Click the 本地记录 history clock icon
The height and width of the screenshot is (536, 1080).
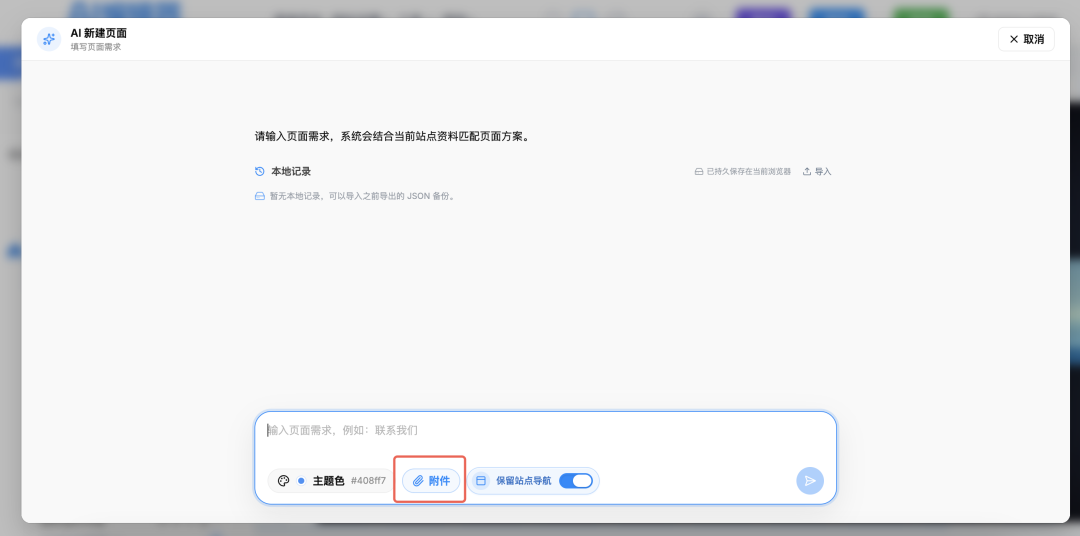click(x=260, y=172)
